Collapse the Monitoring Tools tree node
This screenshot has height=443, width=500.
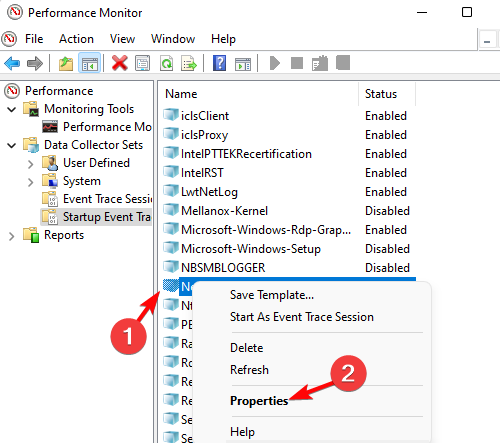12,109
